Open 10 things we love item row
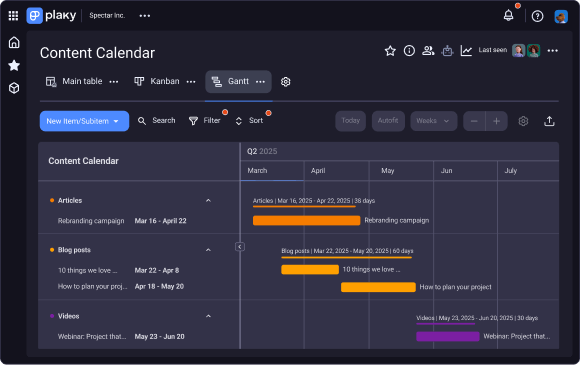The width and height of the screenshot is (580, 365). [x=88, y=270]
